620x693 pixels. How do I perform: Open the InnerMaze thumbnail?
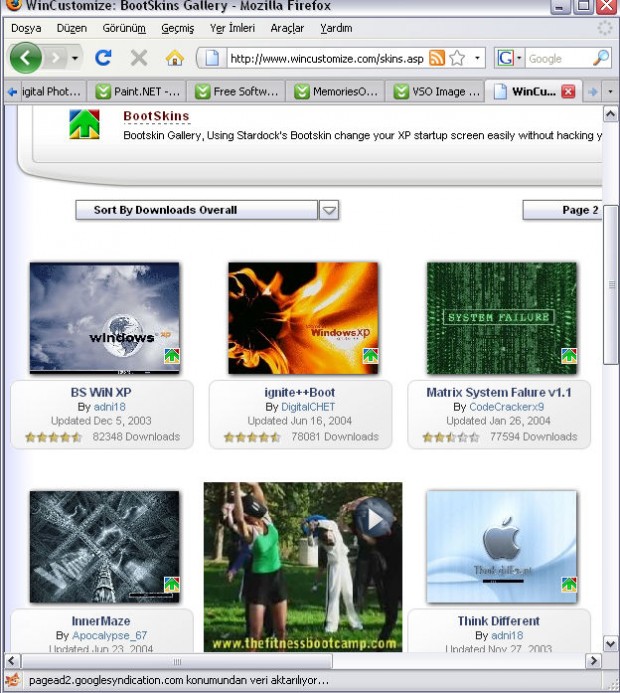tap(105, 547)
